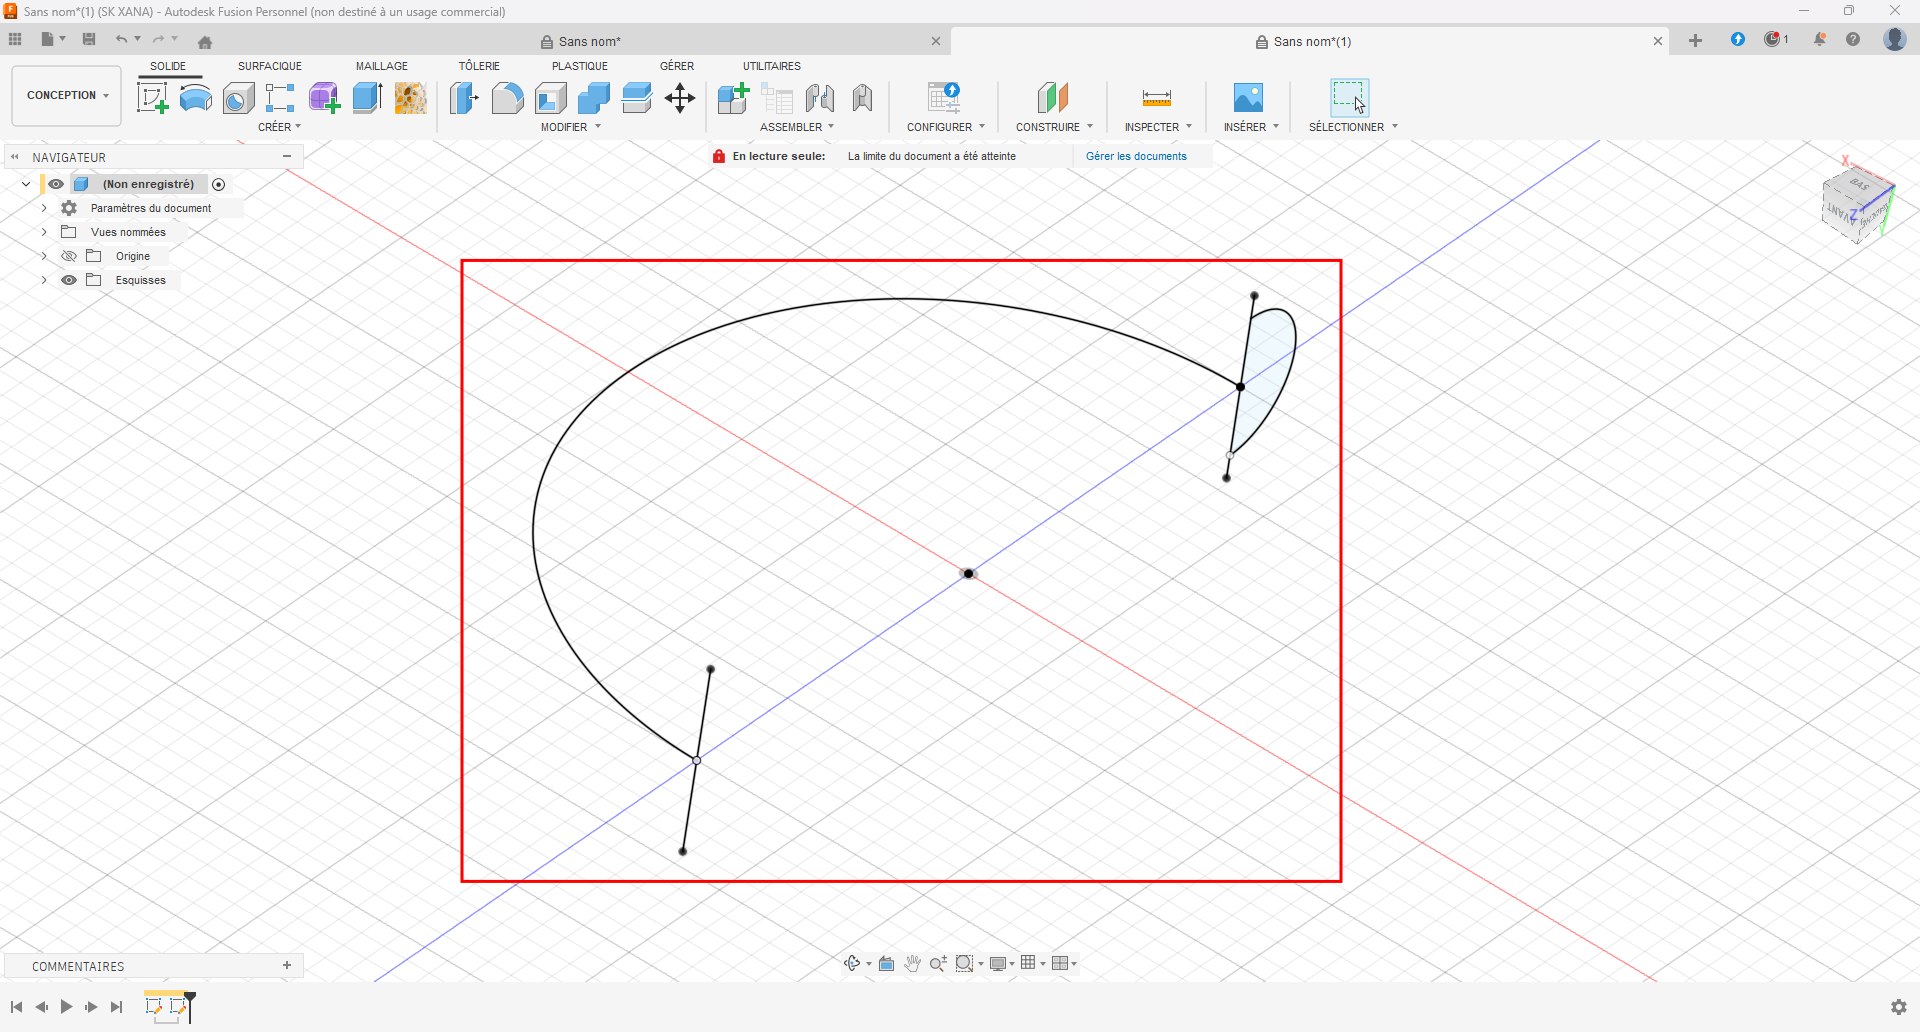Click the New Component icon
The width and height of the screenshot is (1920, 1032).
(x=733, y=98)
